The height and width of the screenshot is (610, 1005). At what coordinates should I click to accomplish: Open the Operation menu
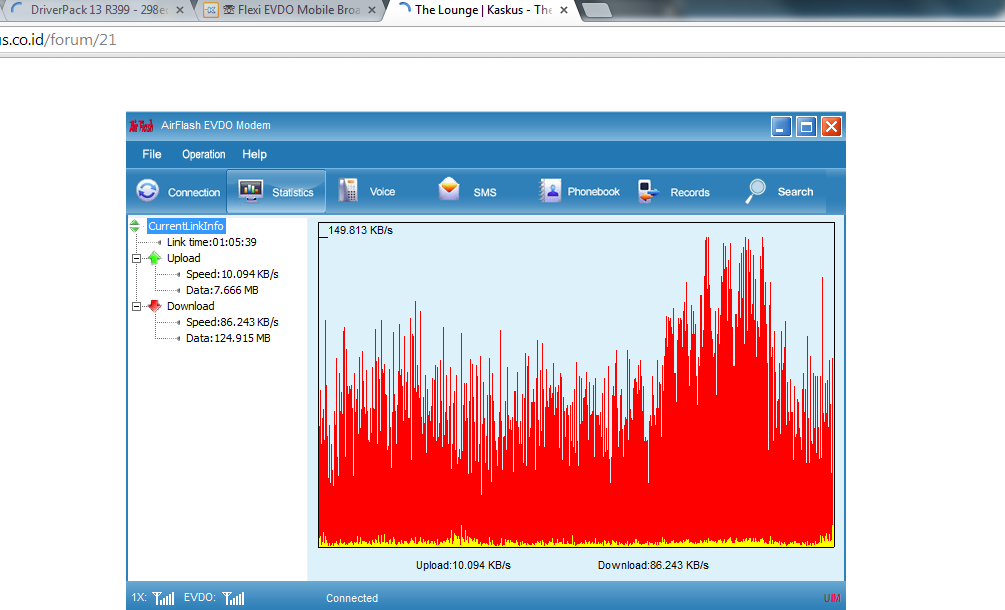point(204,154)
